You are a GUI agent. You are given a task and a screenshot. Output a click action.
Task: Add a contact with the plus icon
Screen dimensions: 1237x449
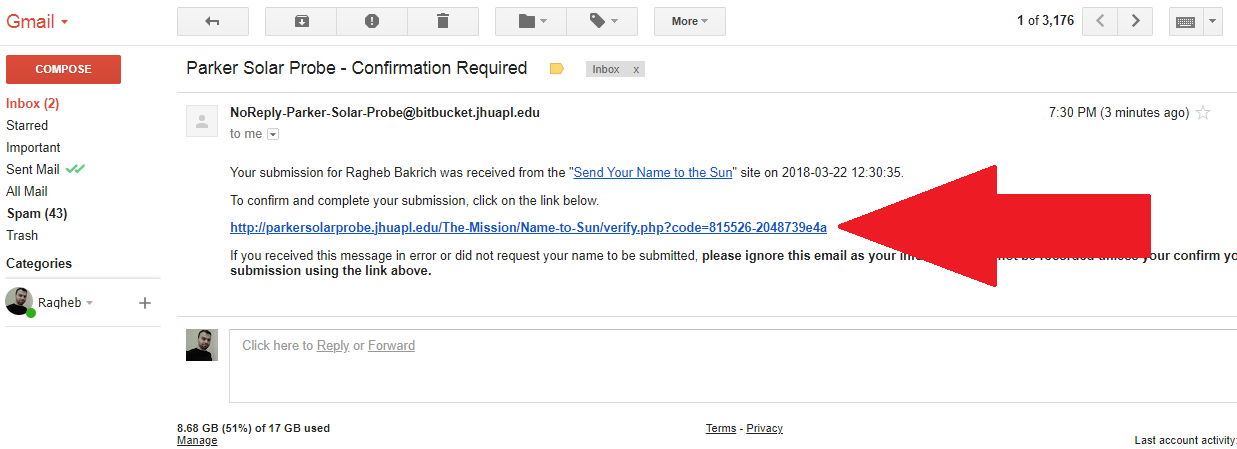click(144, 302)
